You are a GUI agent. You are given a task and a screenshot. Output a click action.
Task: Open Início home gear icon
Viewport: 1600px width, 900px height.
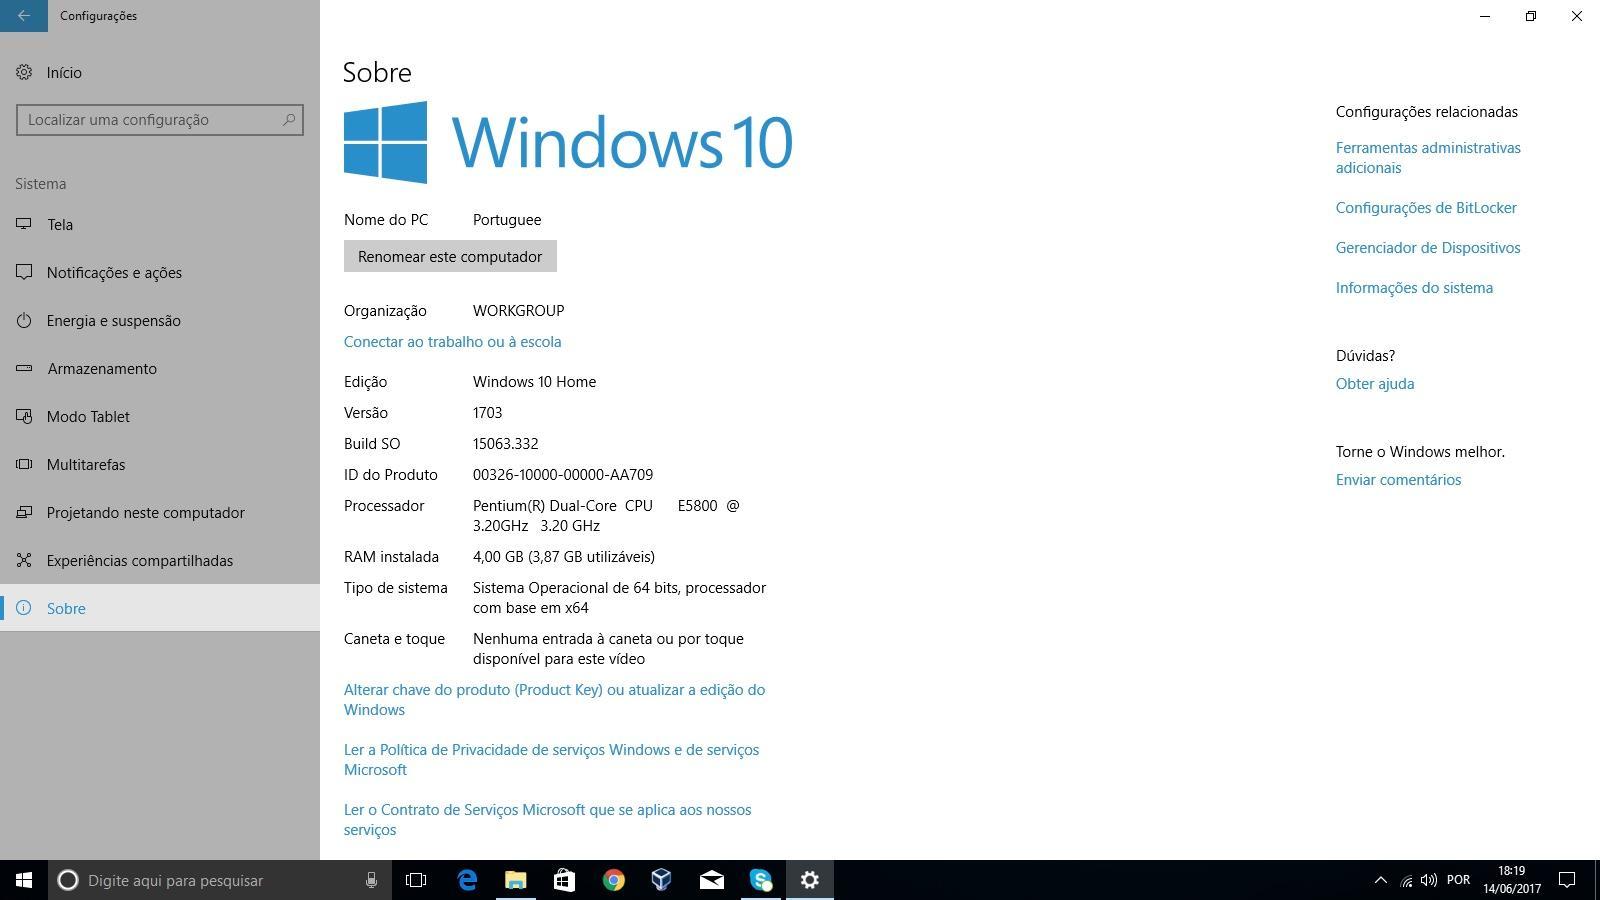24,72
